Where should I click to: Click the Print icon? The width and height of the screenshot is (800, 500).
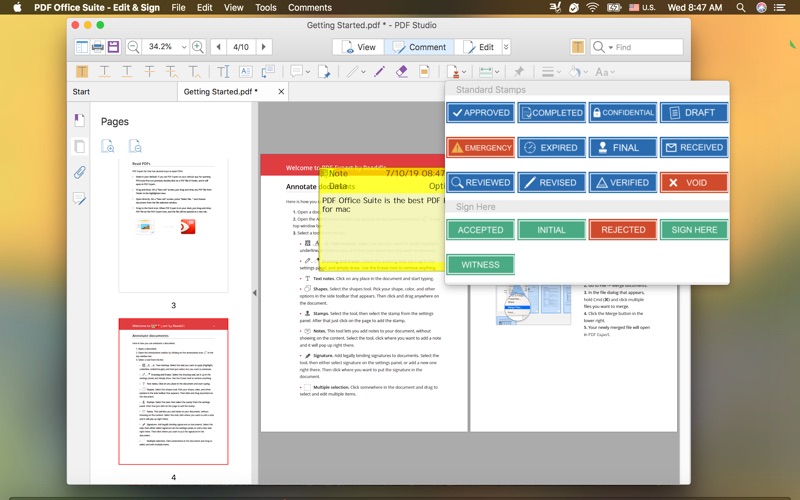97,47
